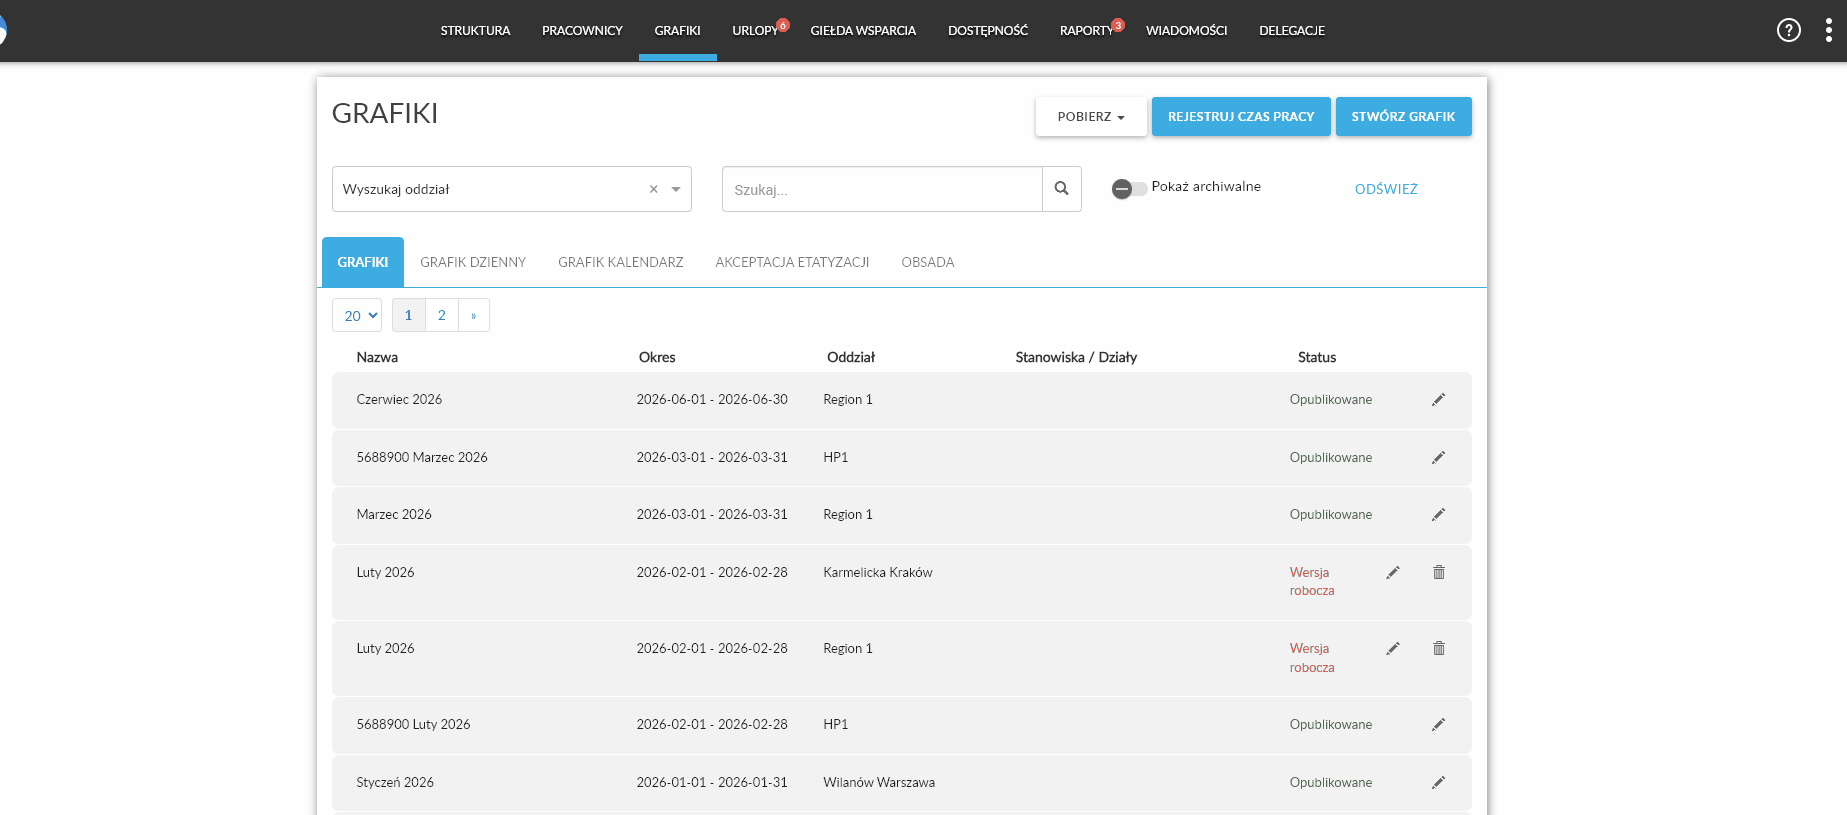Screen dimensions: 1847x815
Task: Select GRAFIKI in the top navigation
Action: 677,31
